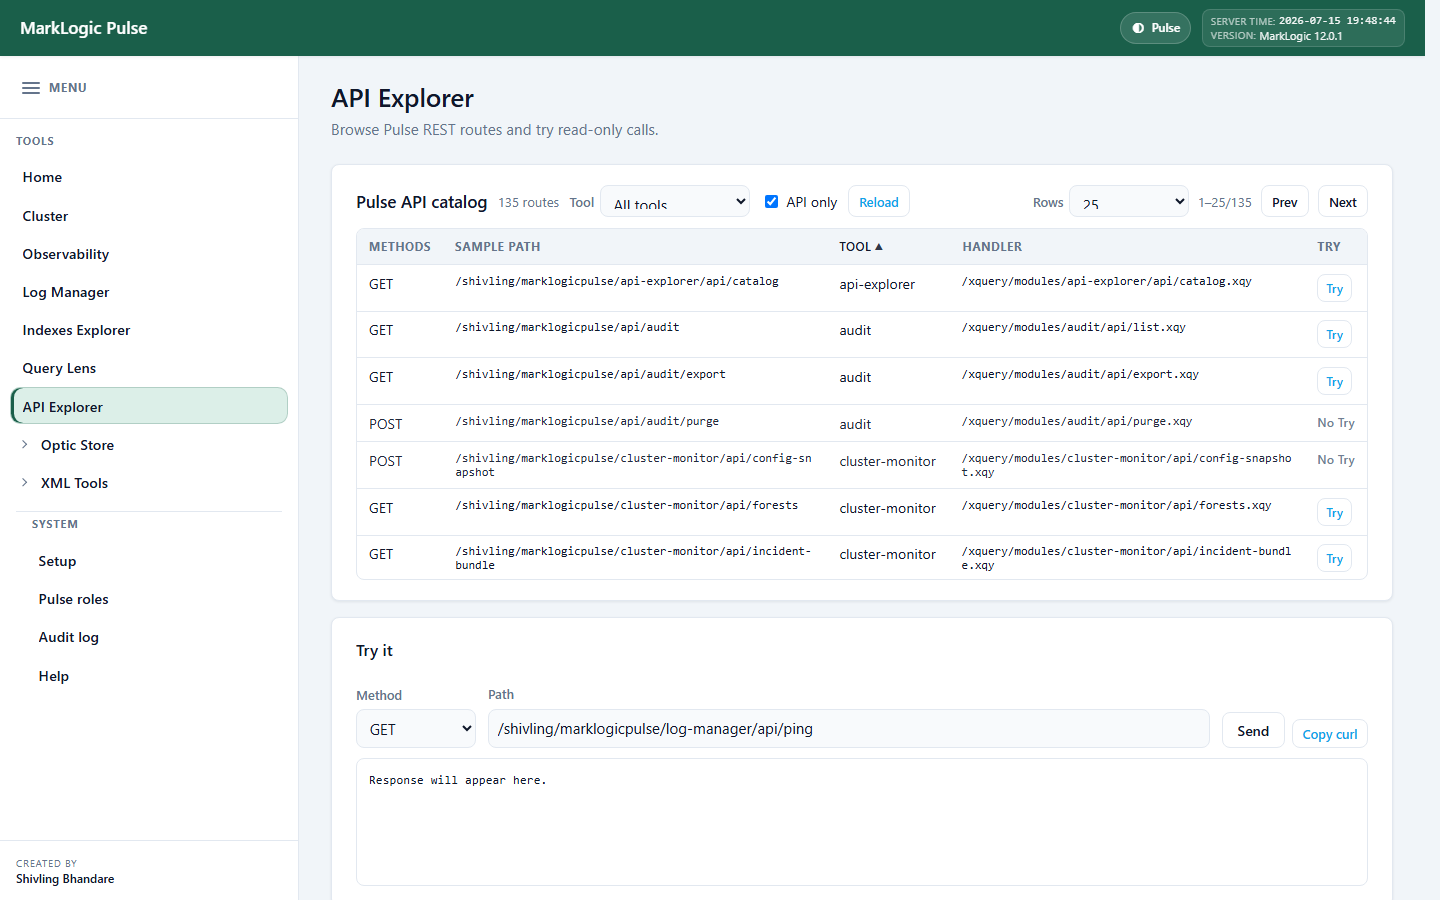Expand the Optic Store chevron

coord(25,444)
